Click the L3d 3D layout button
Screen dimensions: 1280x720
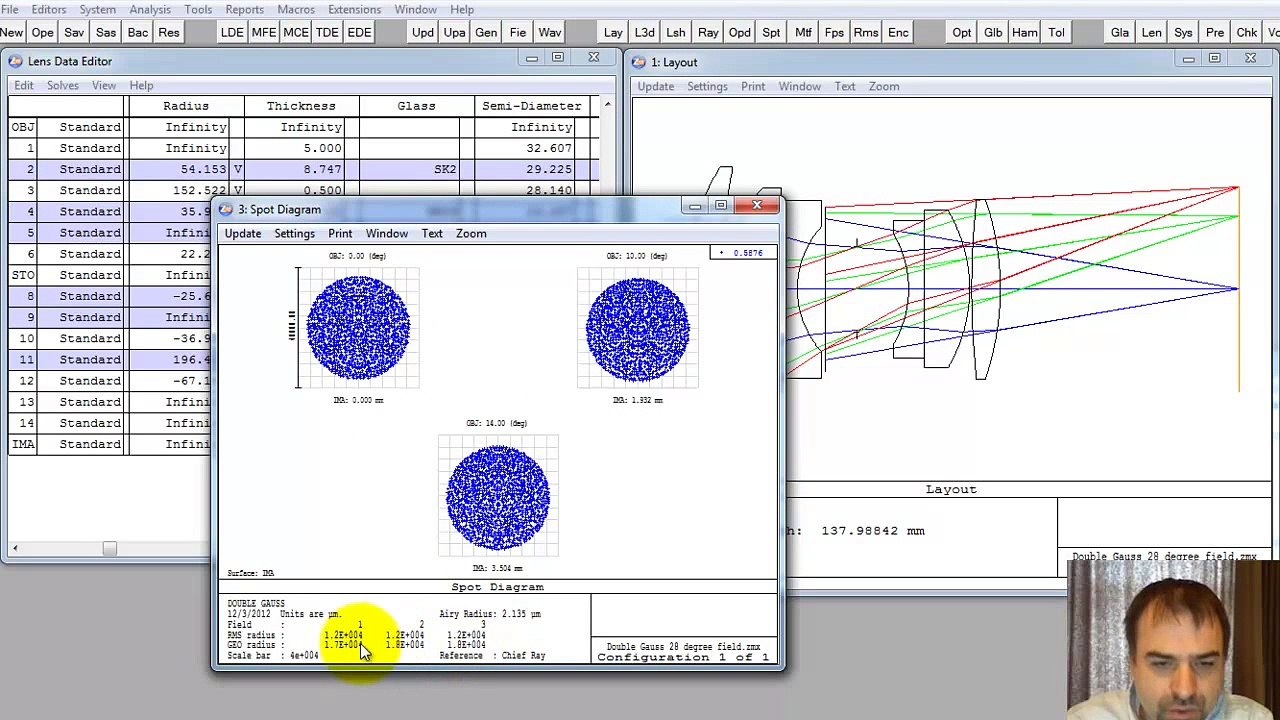(645, 32)
